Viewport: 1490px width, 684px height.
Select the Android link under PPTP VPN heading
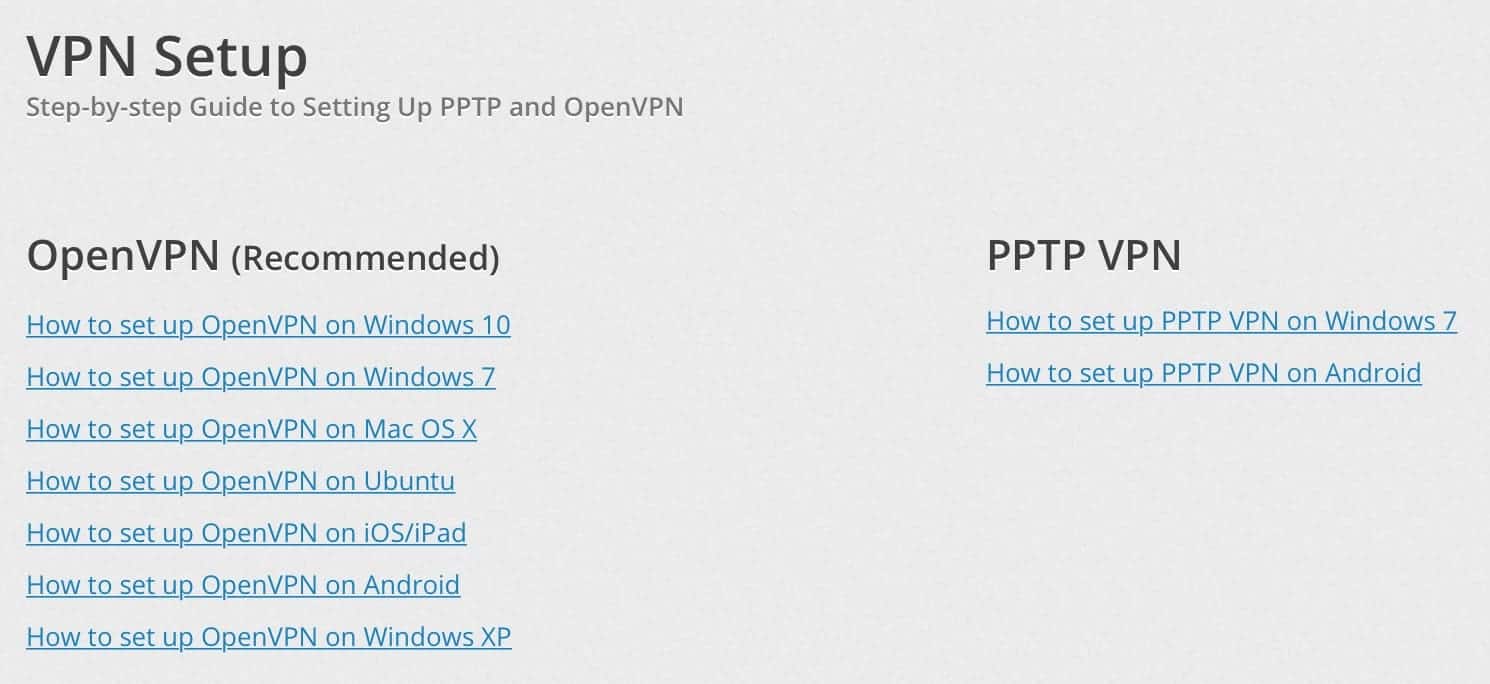[x=1203, y=373]
